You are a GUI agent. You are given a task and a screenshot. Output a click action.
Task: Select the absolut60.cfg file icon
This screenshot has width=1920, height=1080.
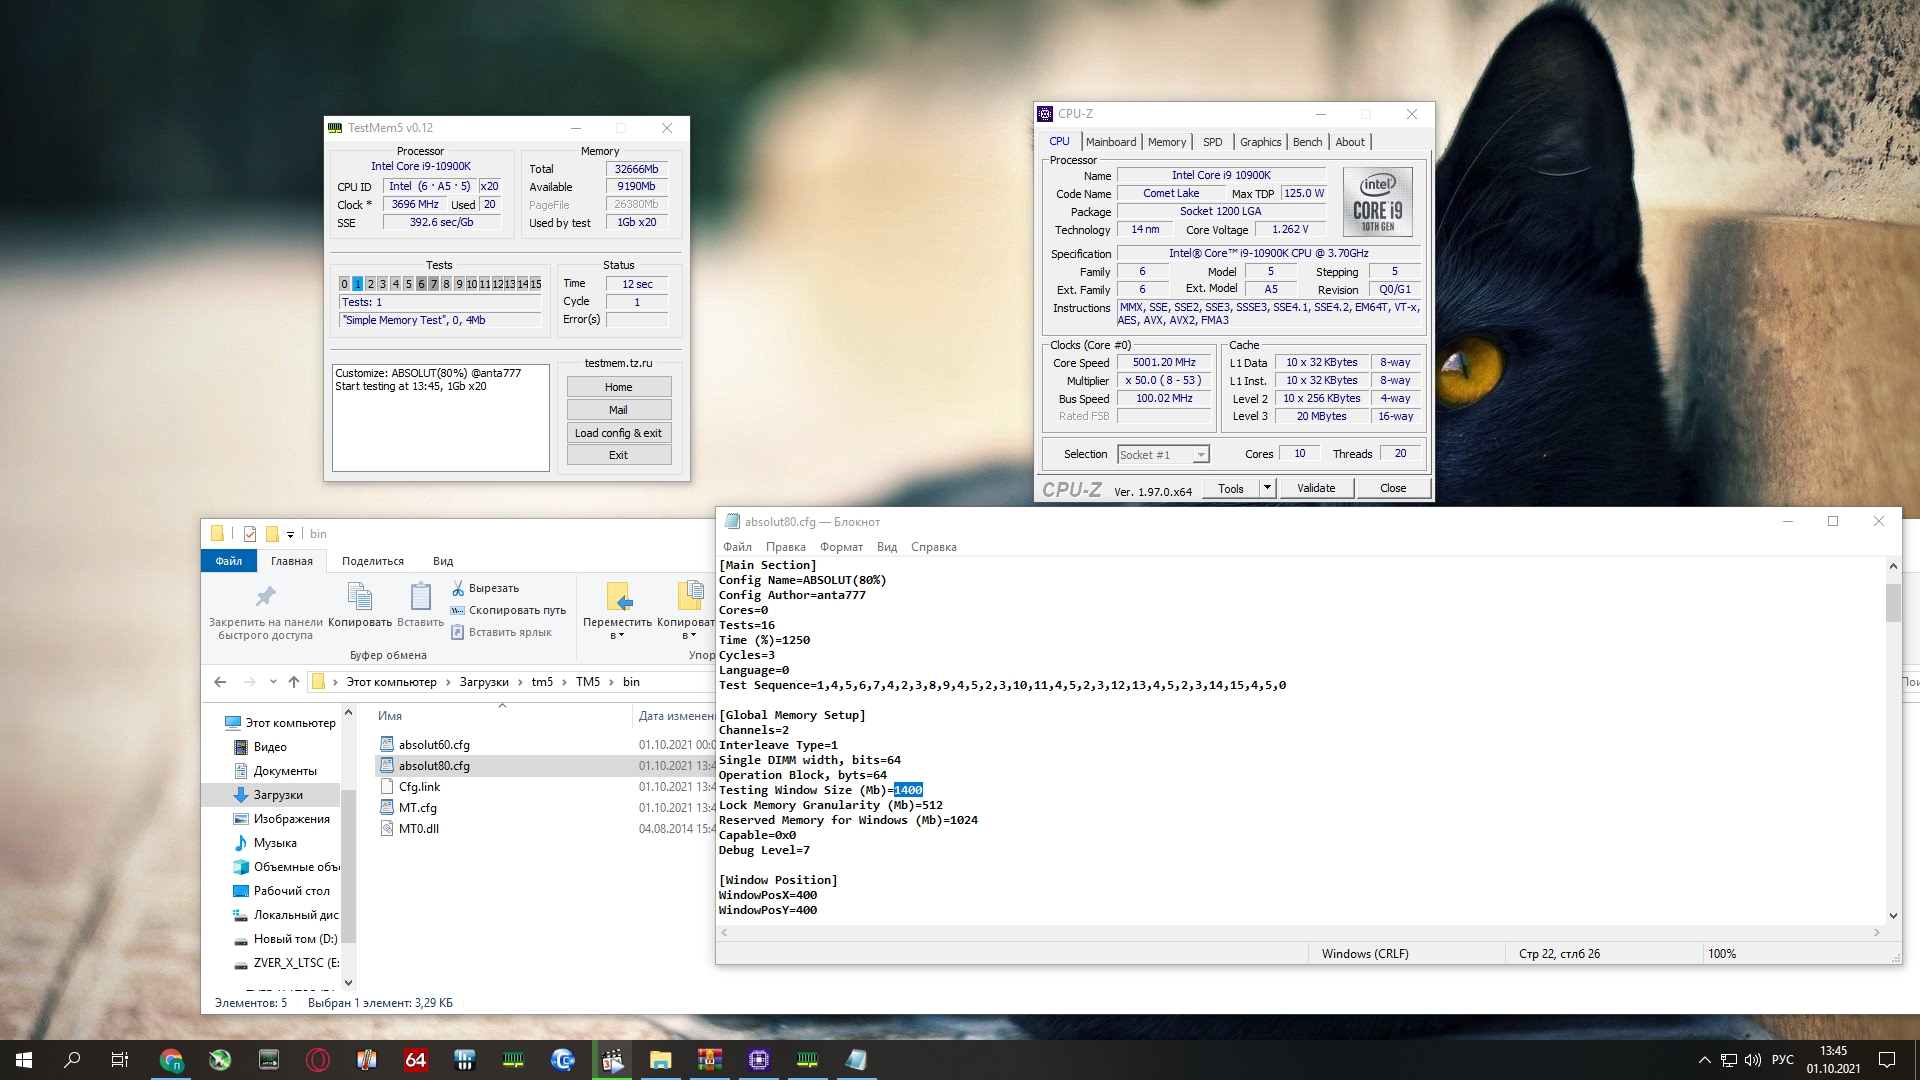pyautogui.click(x=387, y=744)
